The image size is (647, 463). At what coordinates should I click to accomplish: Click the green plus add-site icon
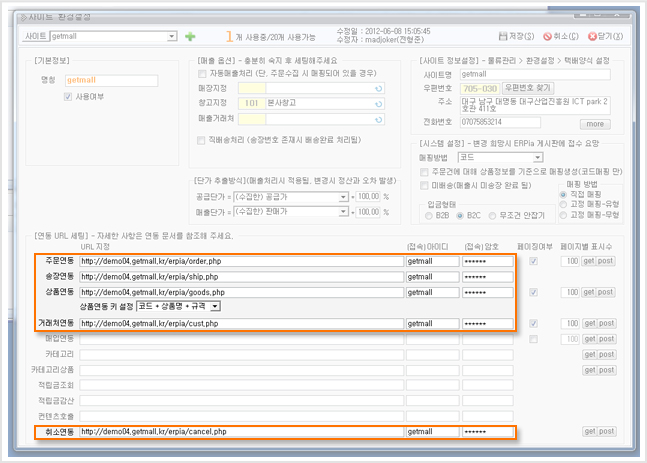pos(190,37)
